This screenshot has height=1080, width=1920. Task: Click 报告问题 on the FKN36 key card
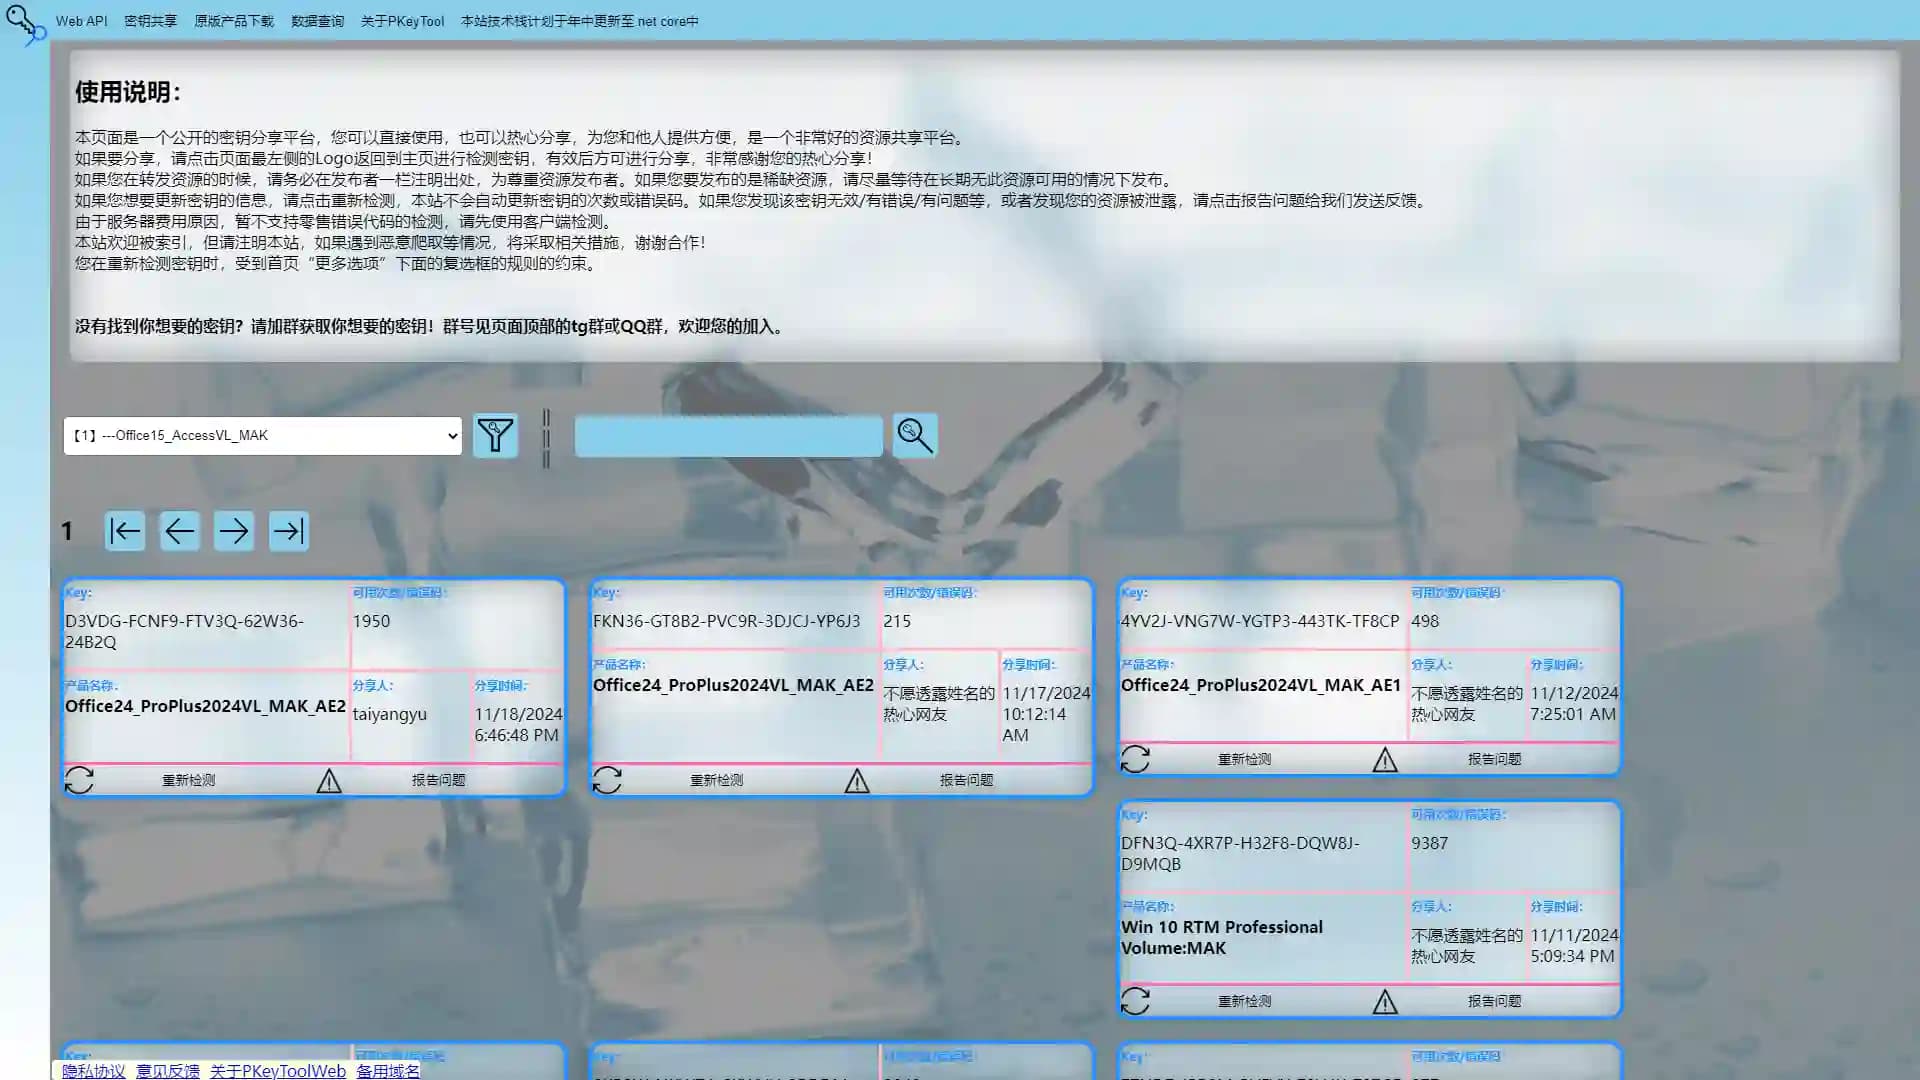point(967,780)
